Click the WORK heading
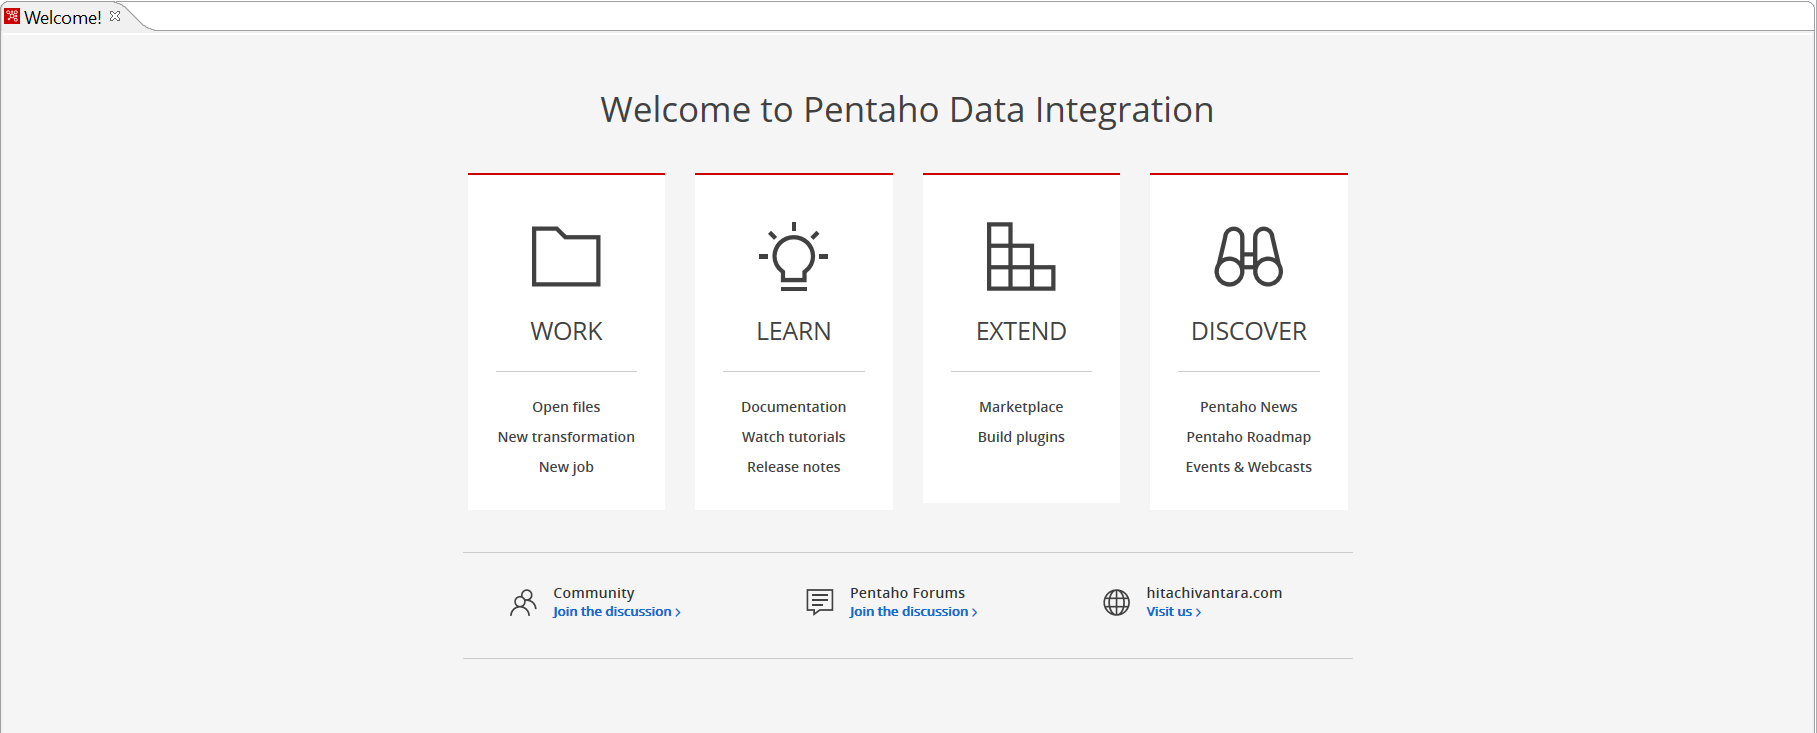Viewport: 1817px width, 733px height. 566,331
